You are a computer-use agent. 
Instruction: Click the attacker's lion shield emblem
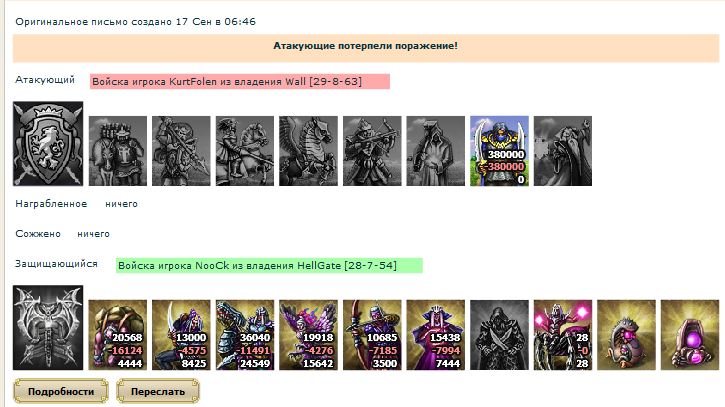(48, 144)
